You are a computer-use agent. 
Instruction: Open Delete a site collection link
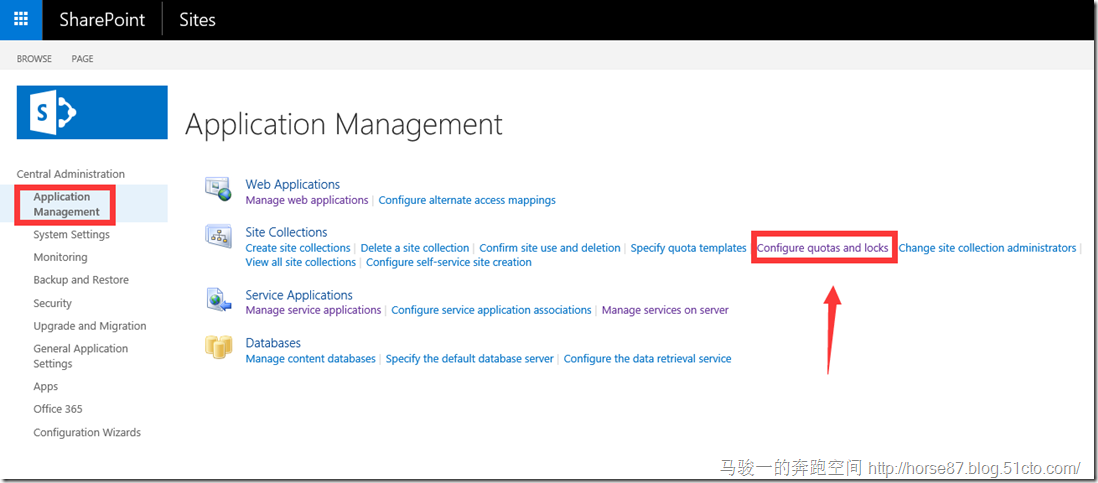tap(415, 248)
